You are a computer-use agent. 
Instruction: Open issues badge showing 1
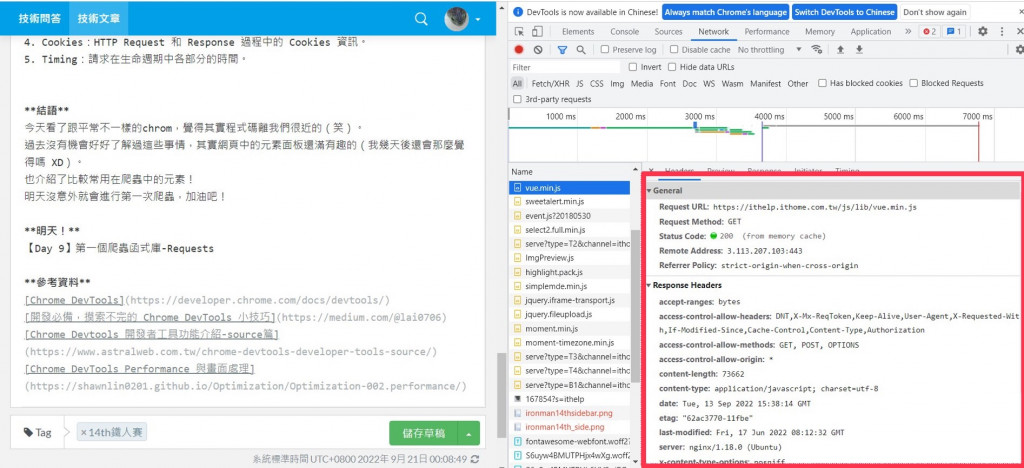coord(954,31)
